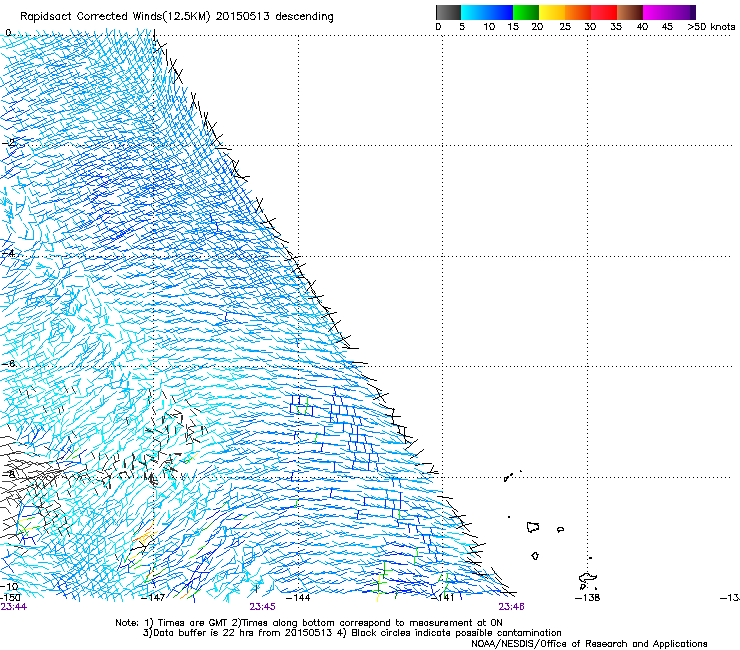
Task: Click the '10' legend scale label
Action: click(x=489, y=27)
